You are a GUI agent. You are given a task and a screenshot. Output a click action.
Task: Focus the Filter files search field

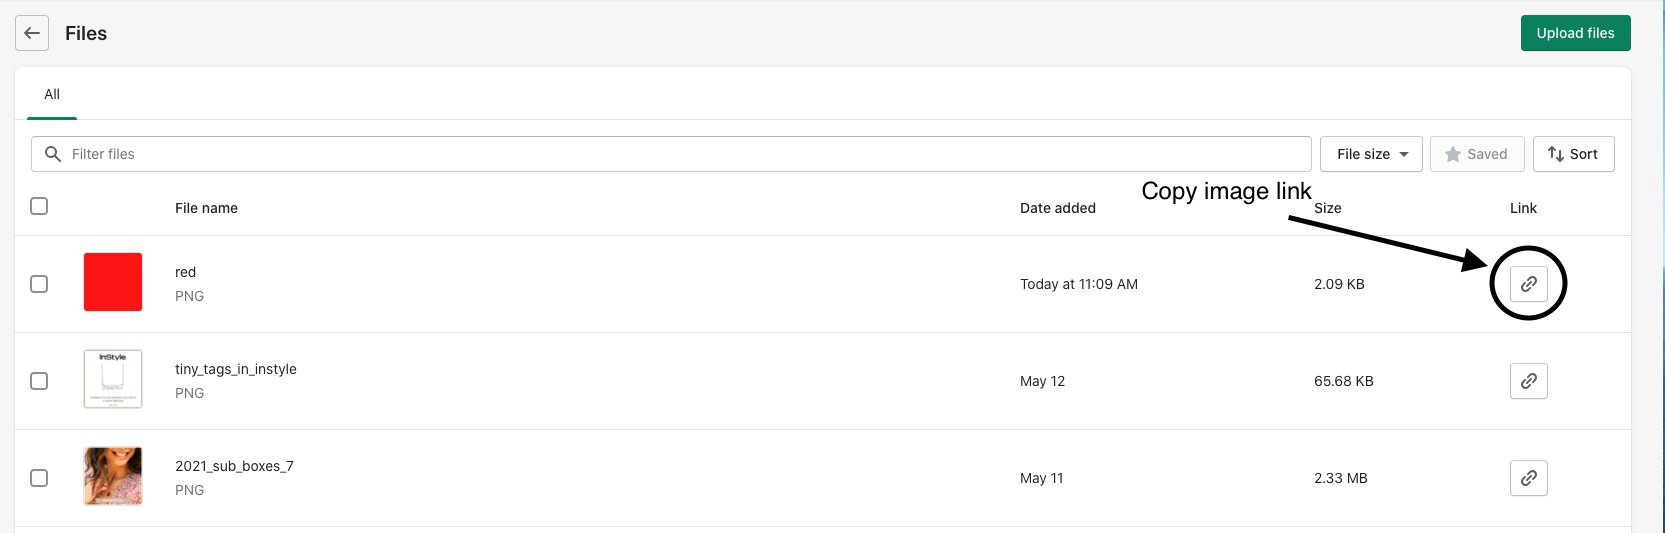[680, 154]
